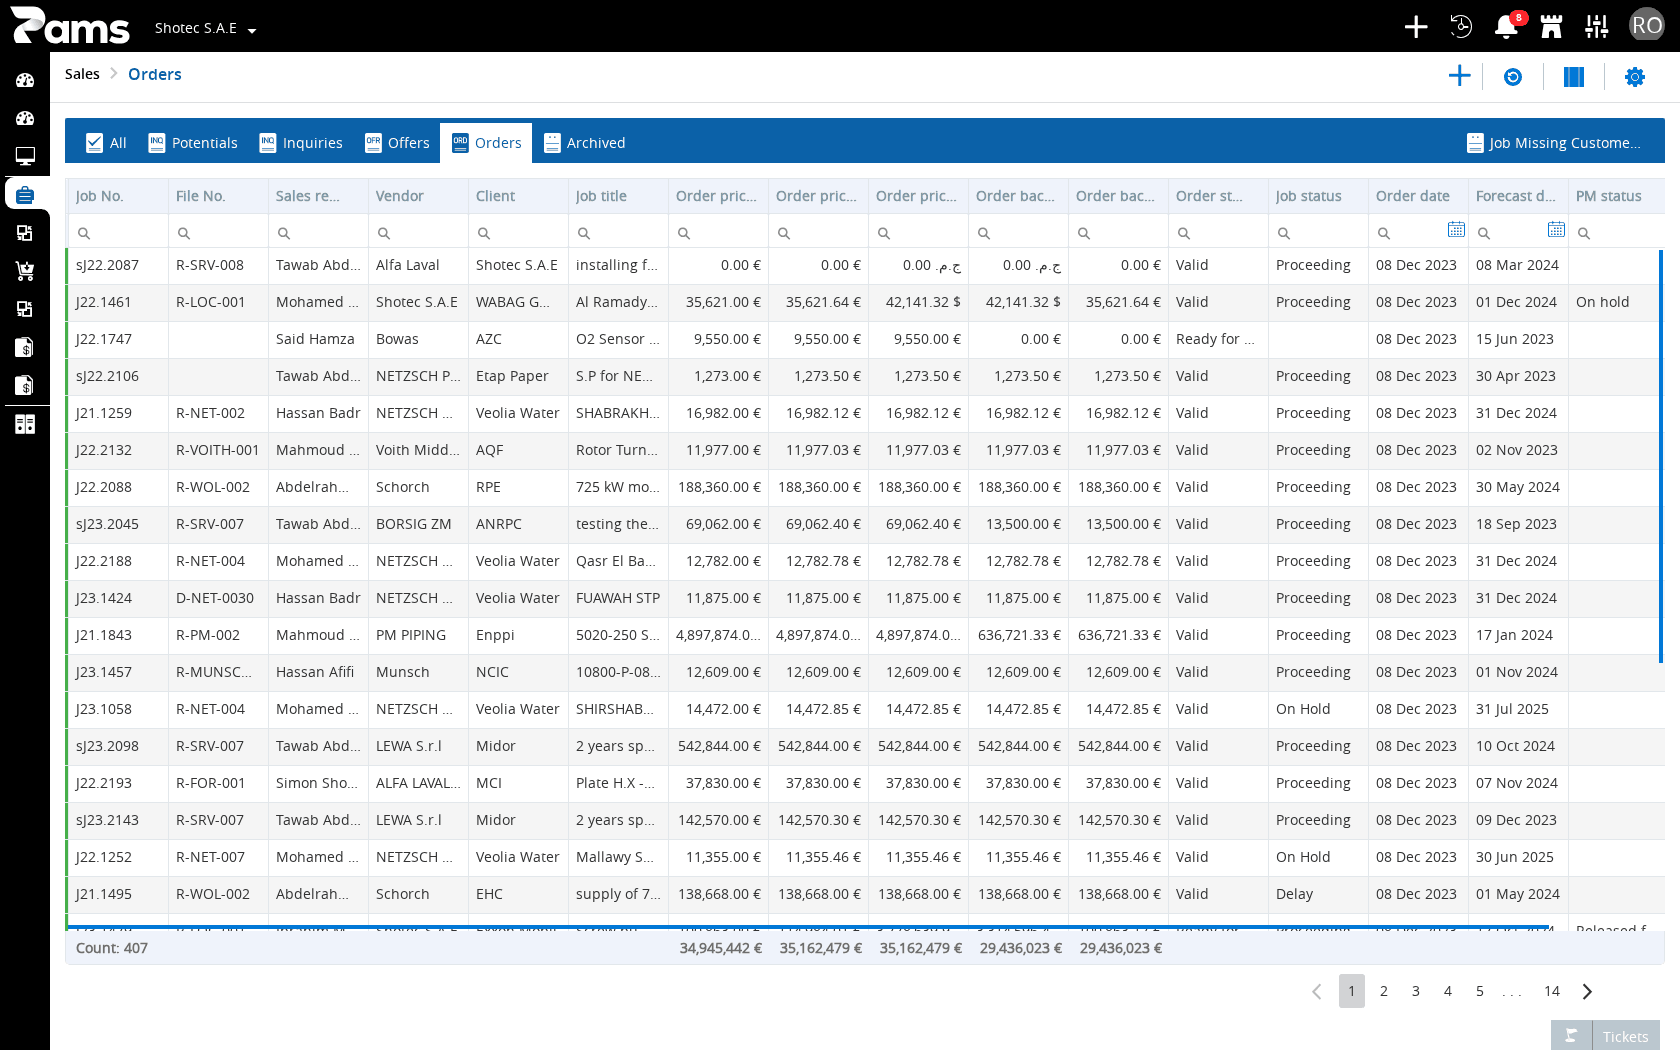The height and width of the screenshot is (1050, 1680).
Task: Switch to the Archived tab
Action: pyautogui.click(x=585, y=143)
